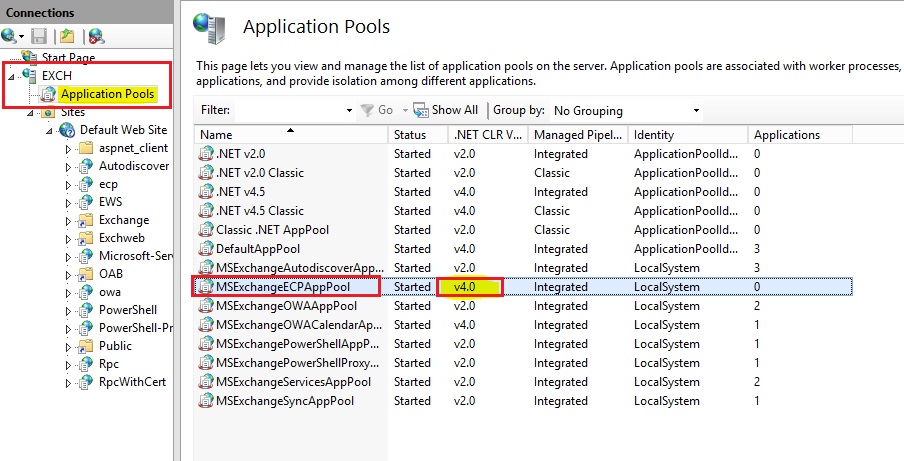Select Classic .NET AppPool row
Viewport: 904px width, 461px height.
point(523,230)
